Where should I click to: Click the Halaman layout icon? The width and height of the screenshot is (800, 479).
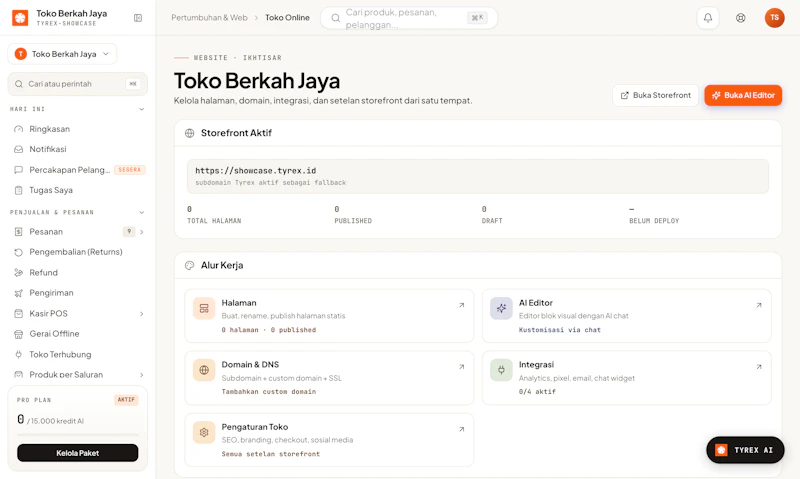point(204,308)
